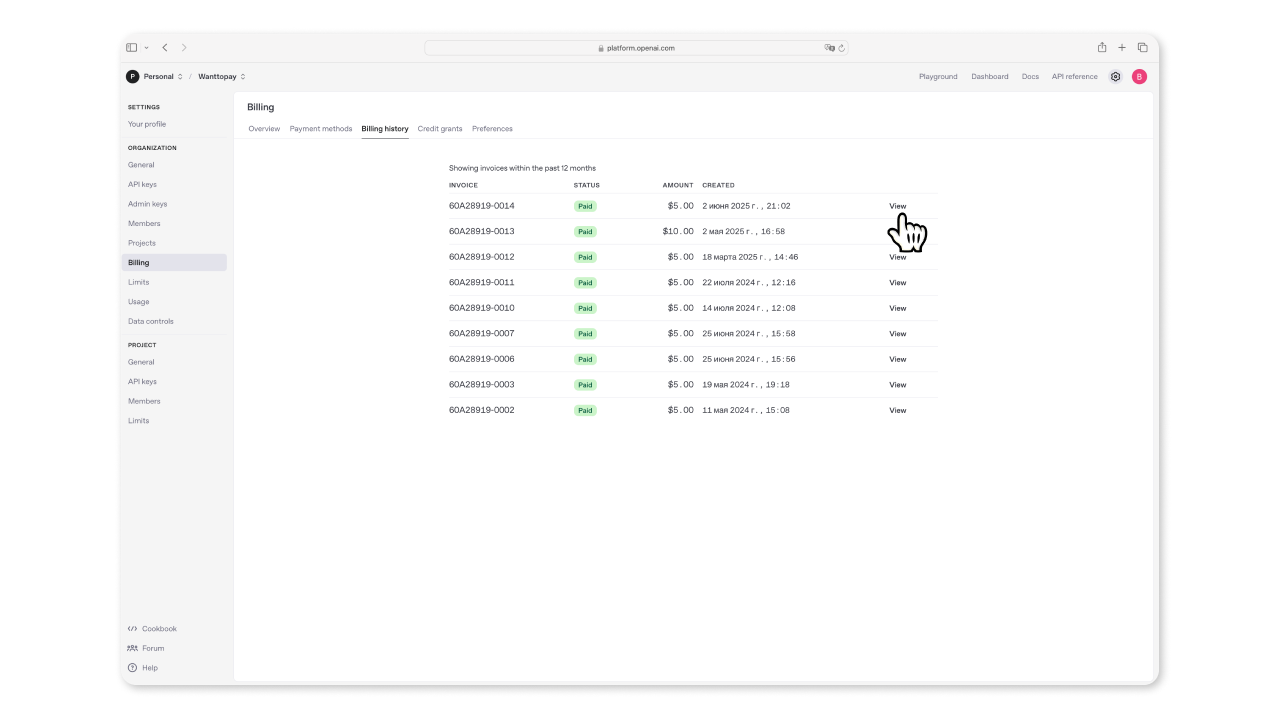Open API keys under Organization

pos(142,185)
